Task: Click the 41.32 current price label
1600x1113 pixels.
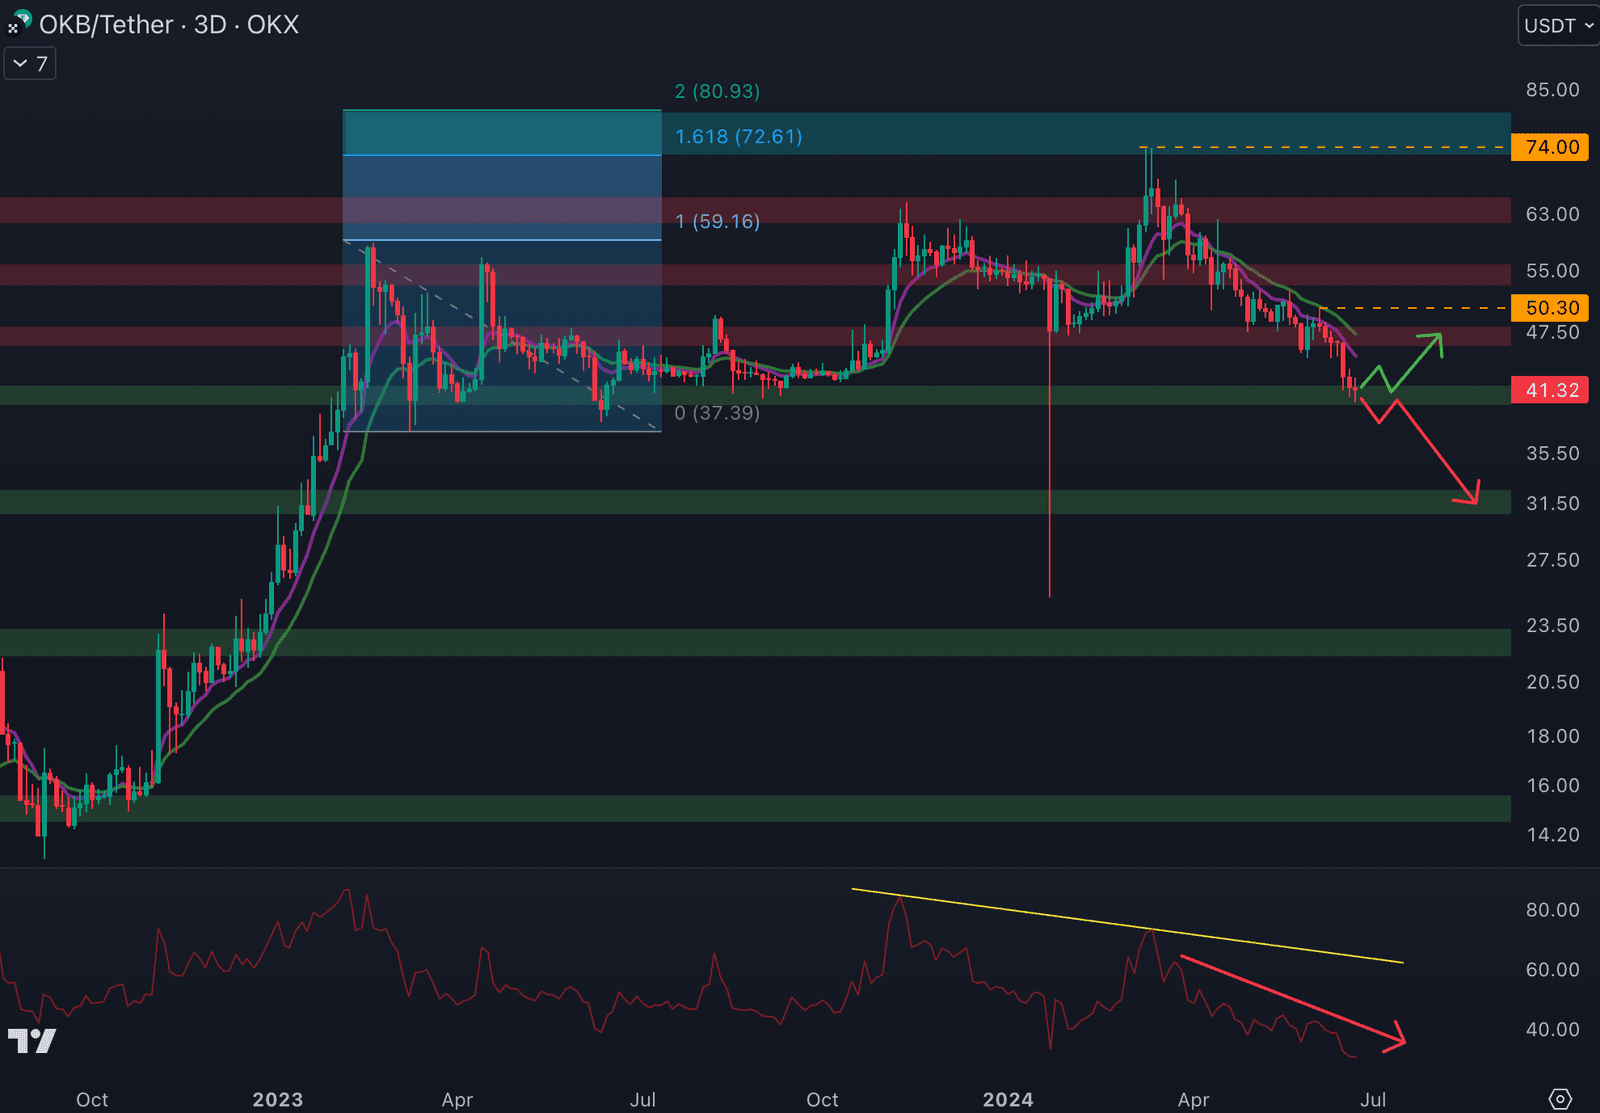Action: point(1550,390)
